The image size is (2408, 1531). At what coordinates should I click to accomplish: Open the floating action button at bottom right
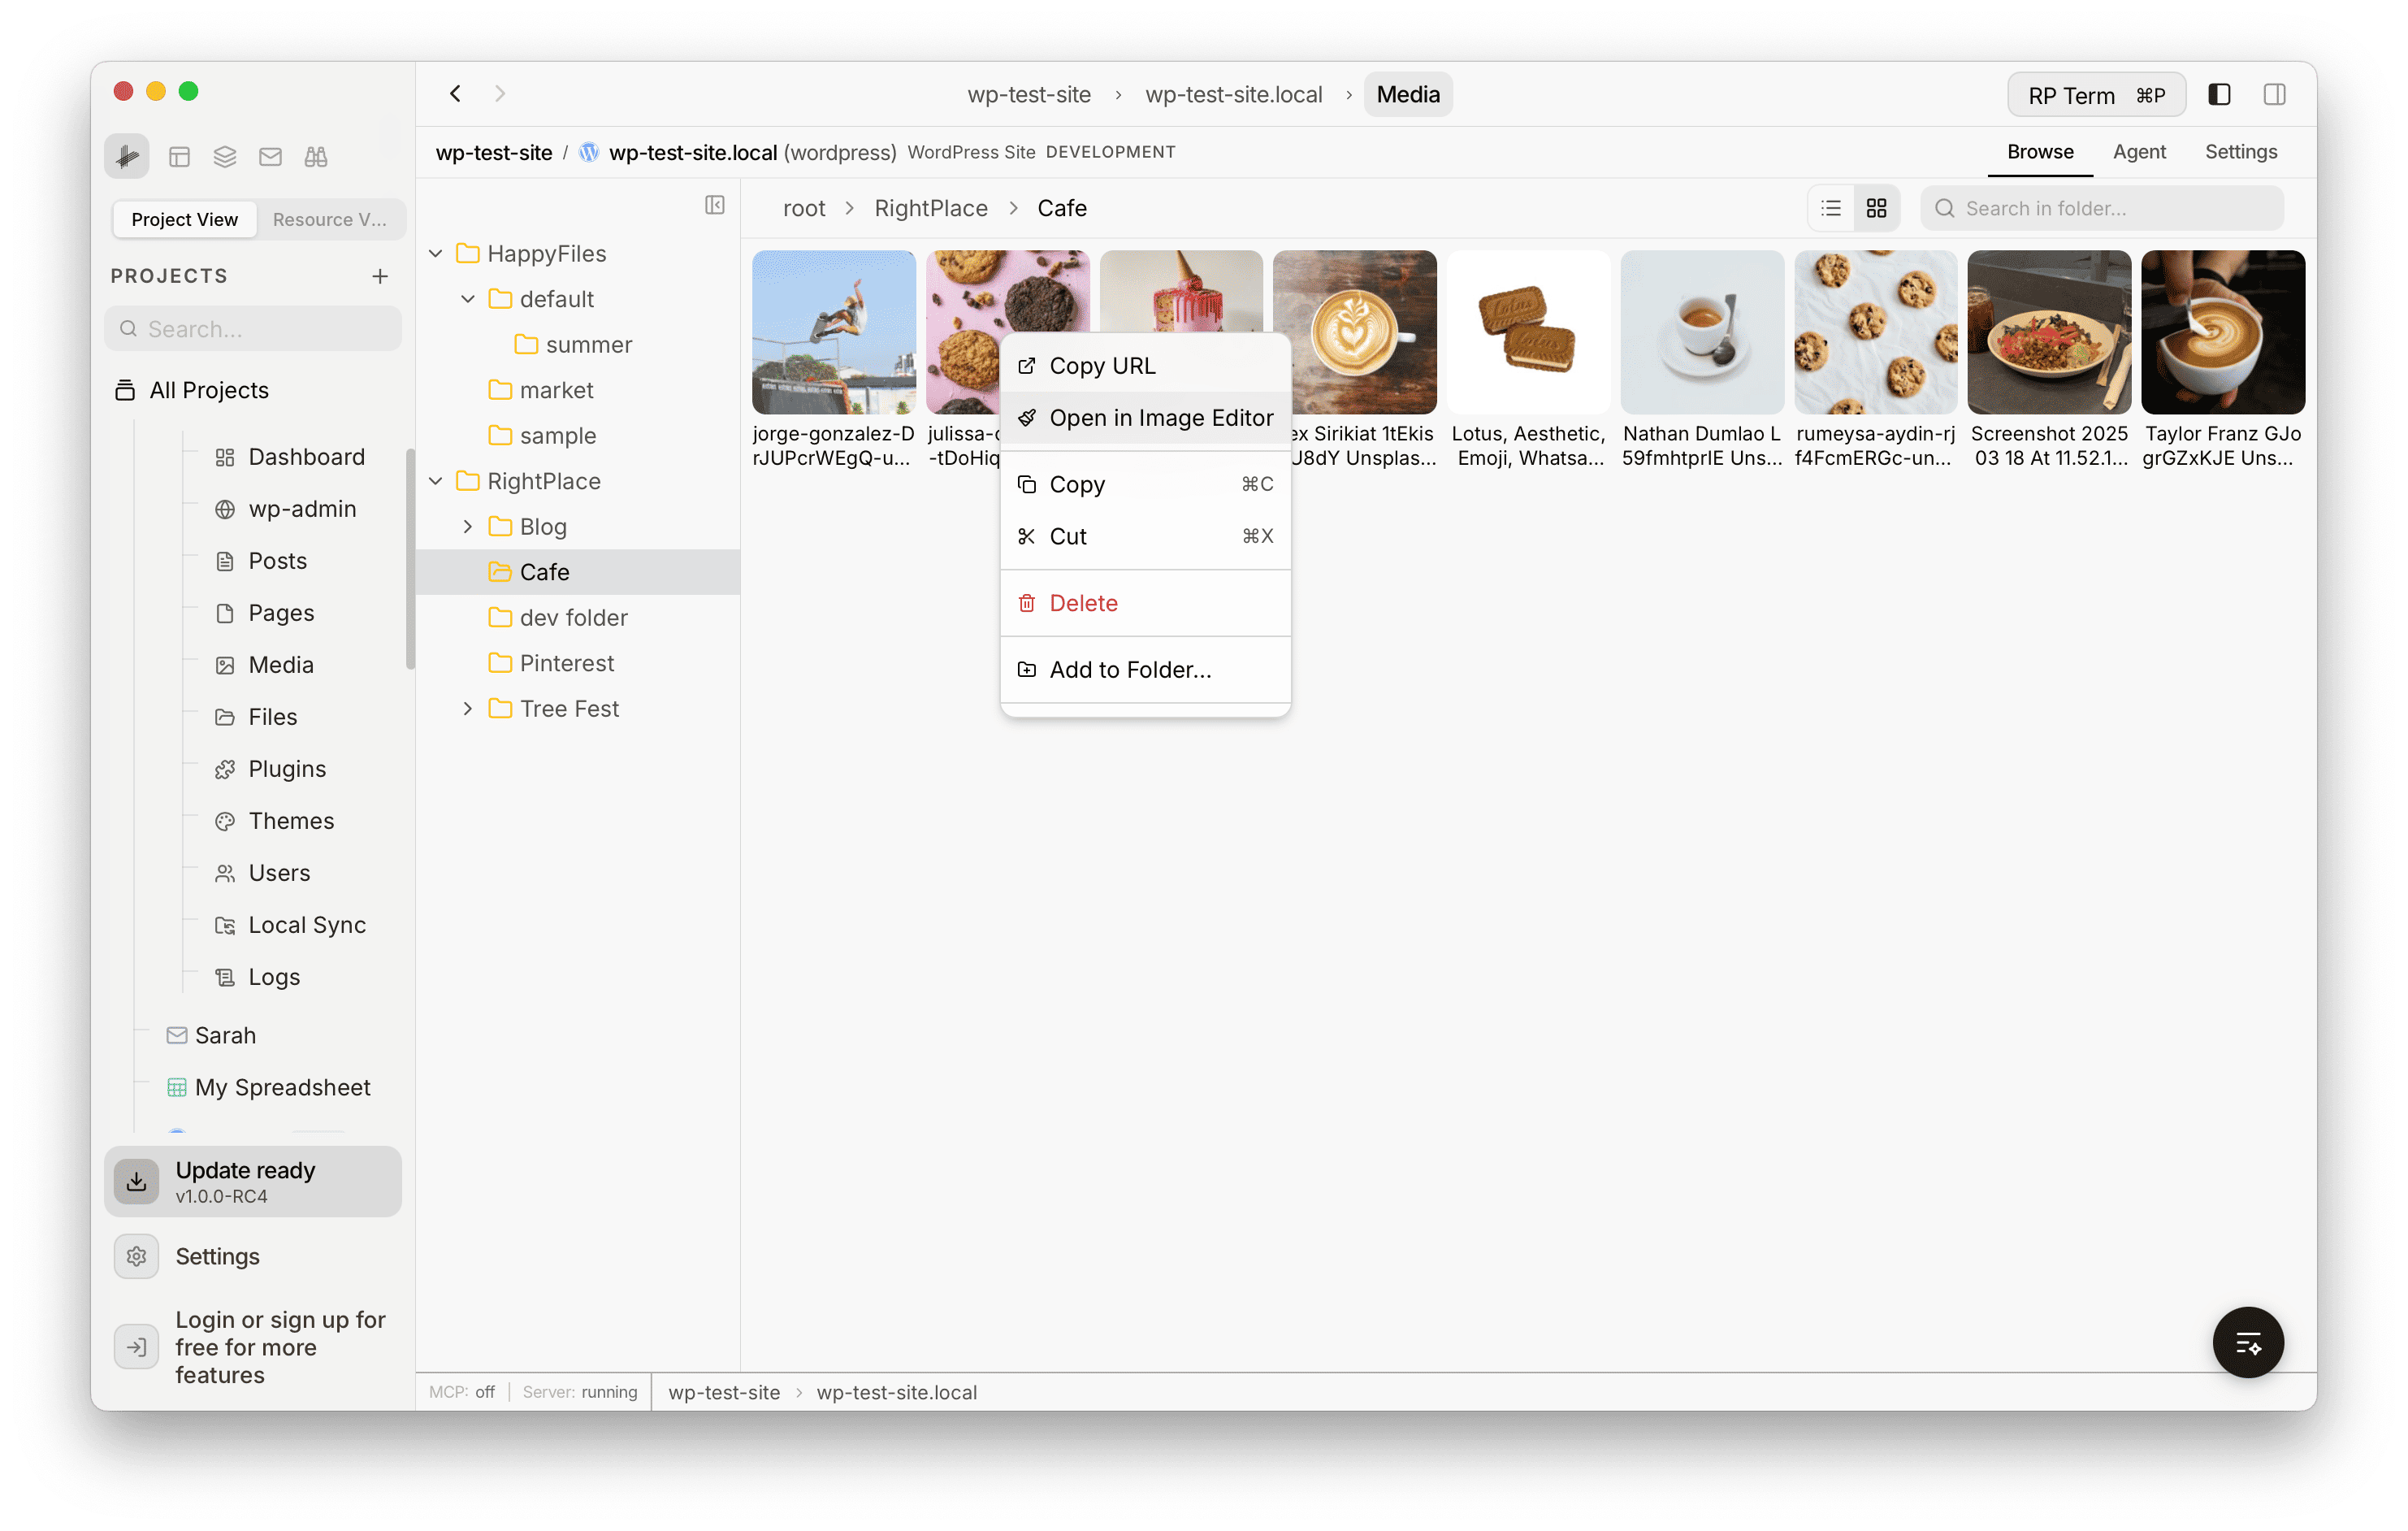(2248, 1342)
